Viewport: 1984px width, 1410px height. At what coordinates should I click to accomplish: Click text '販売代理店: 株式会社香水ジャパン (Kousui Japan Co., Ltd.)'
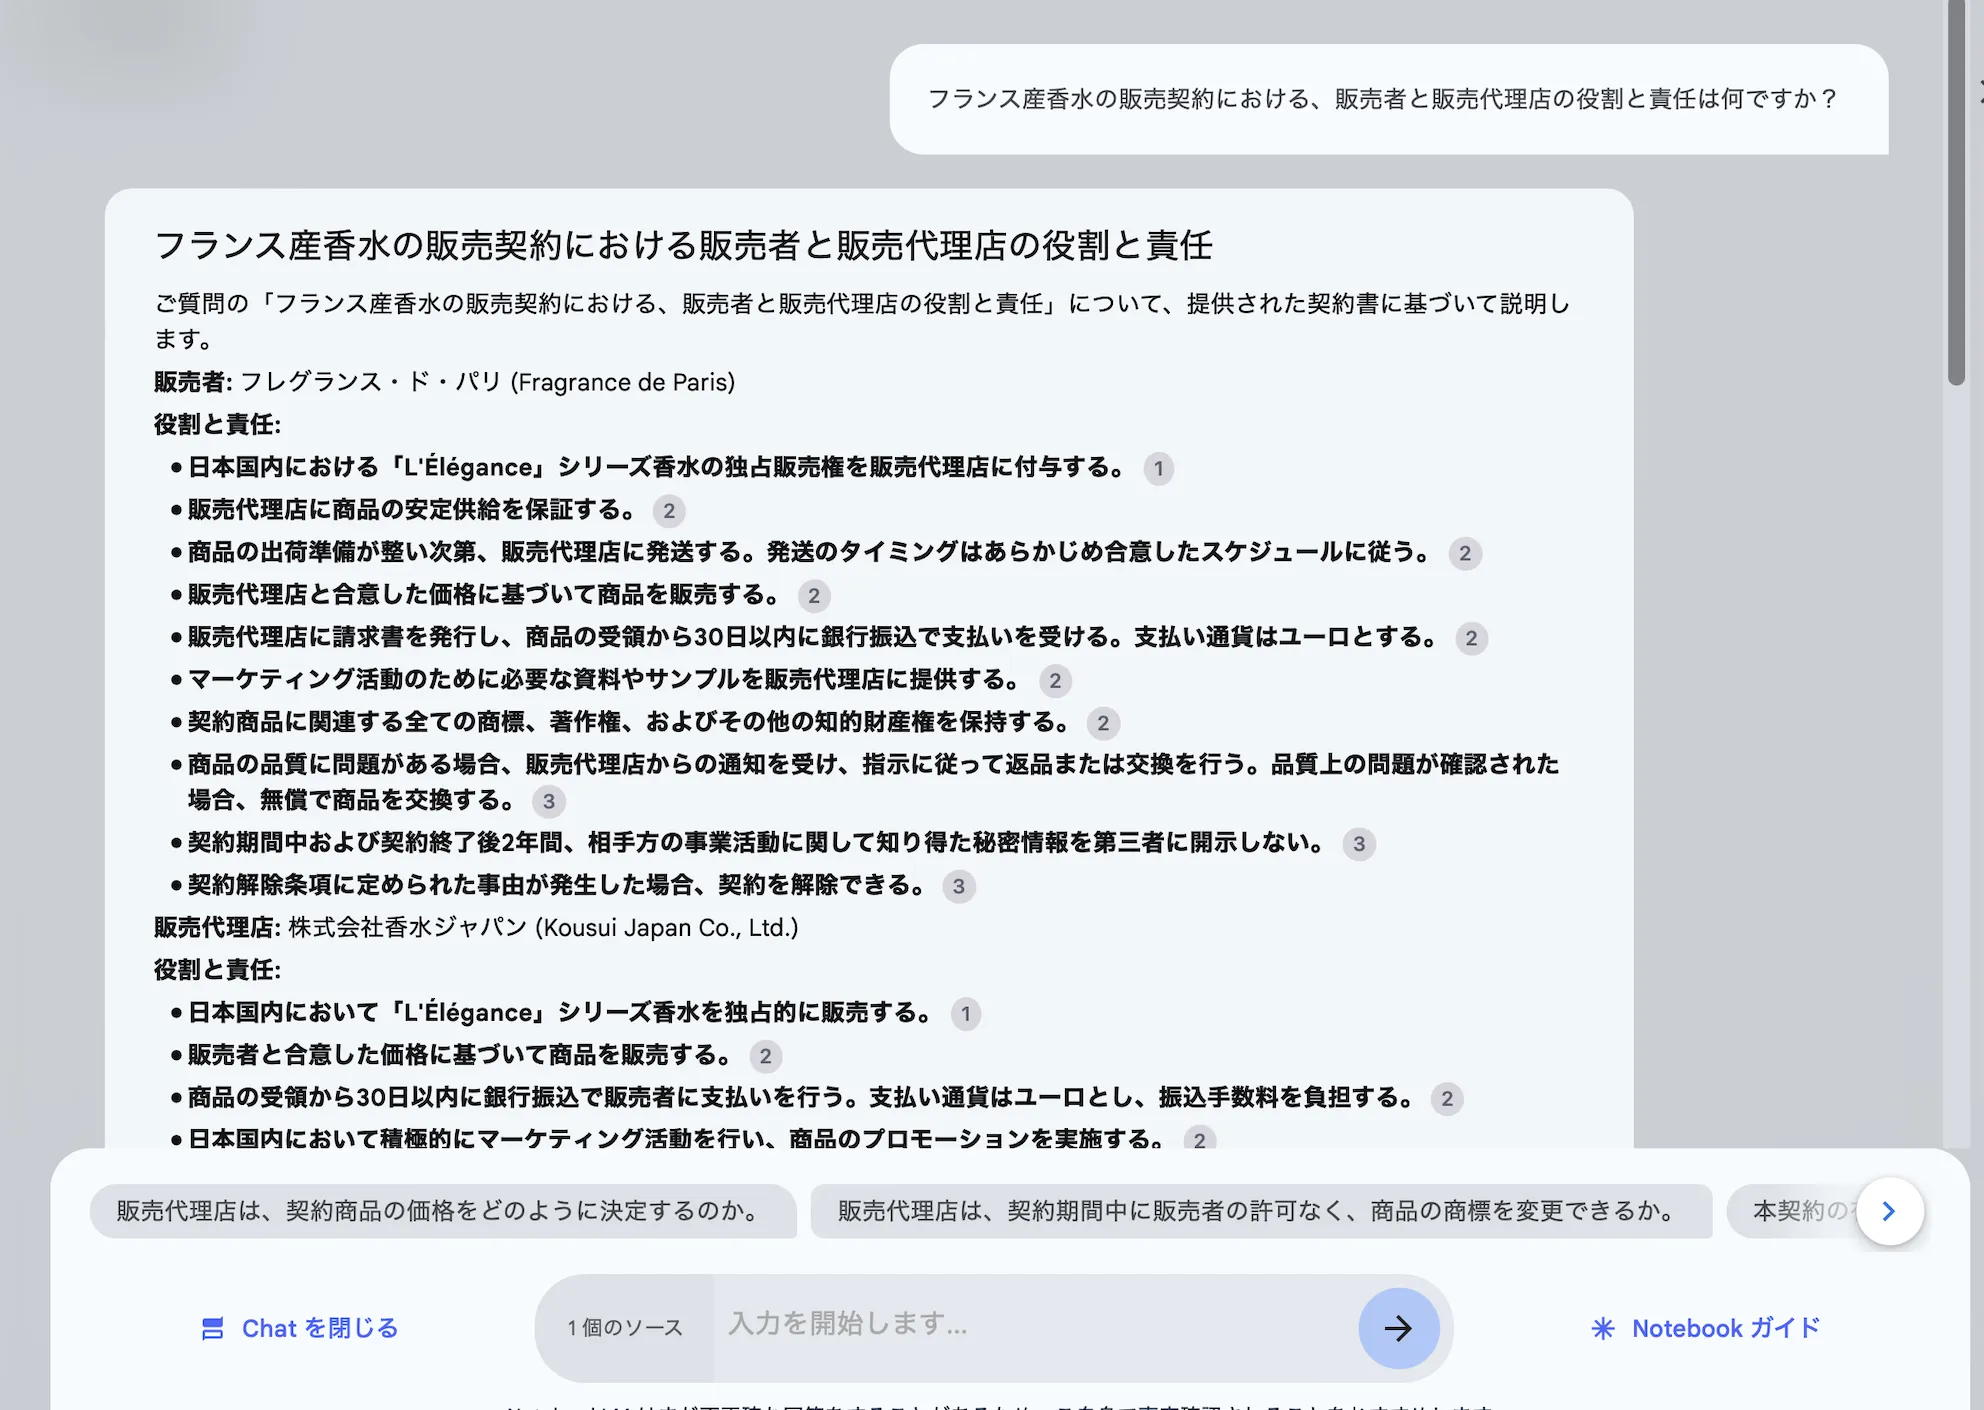coord(476,927)
